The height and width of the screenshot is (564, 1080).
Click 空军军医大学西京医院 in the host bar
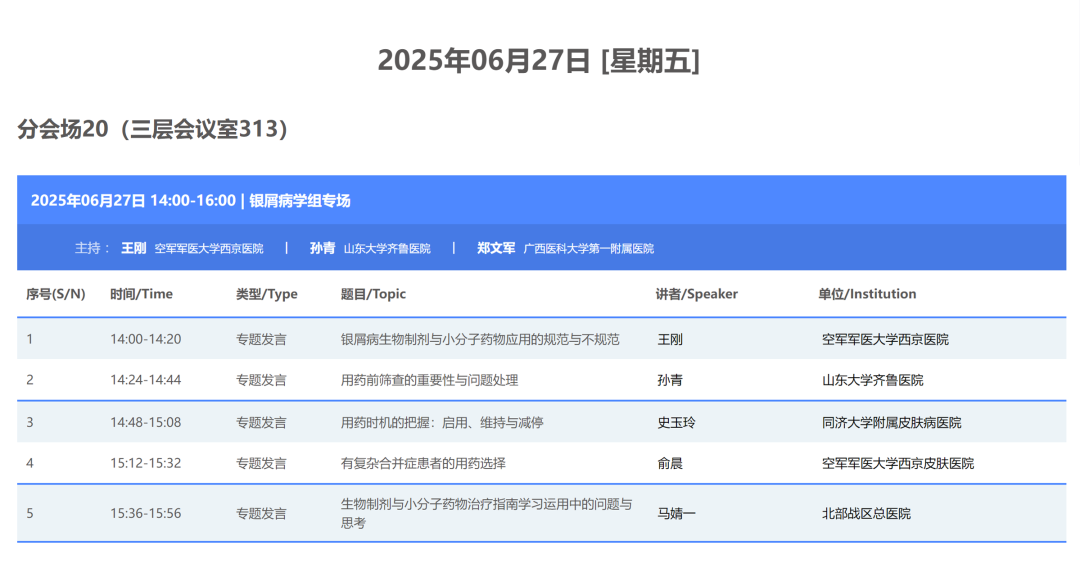209,249
